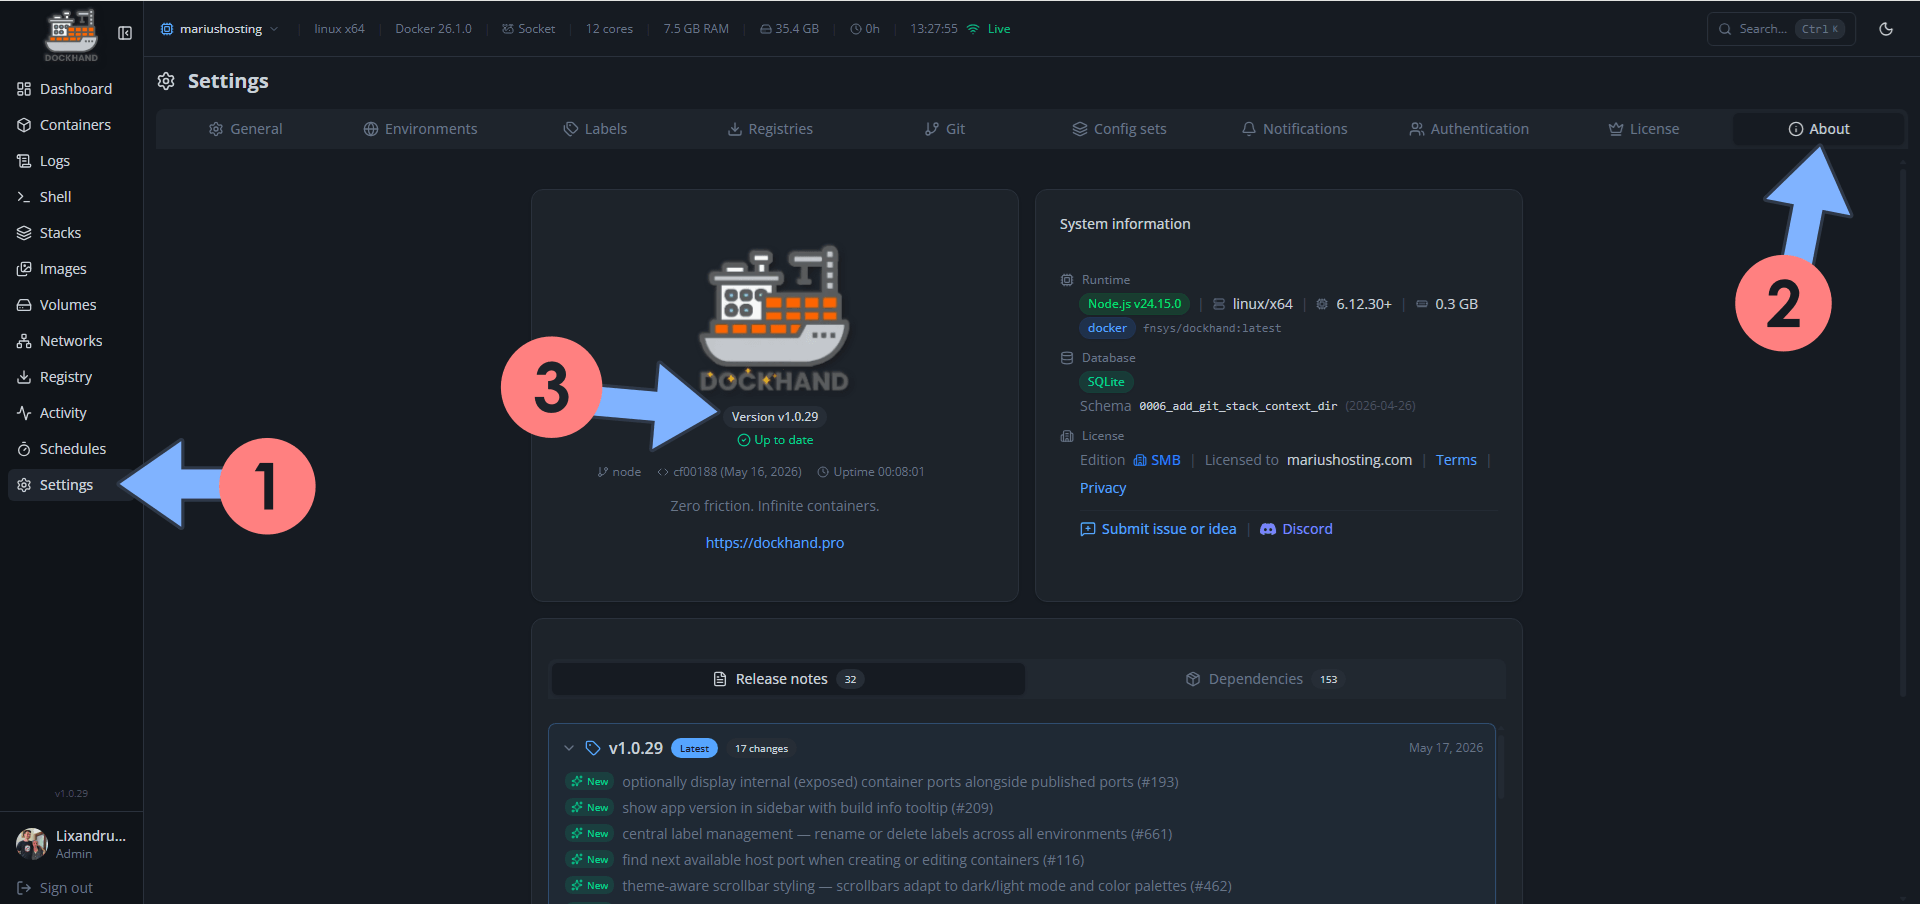Open the Terms link
Viewport: 1920px width, 904px height.
tap(1456, 460)
